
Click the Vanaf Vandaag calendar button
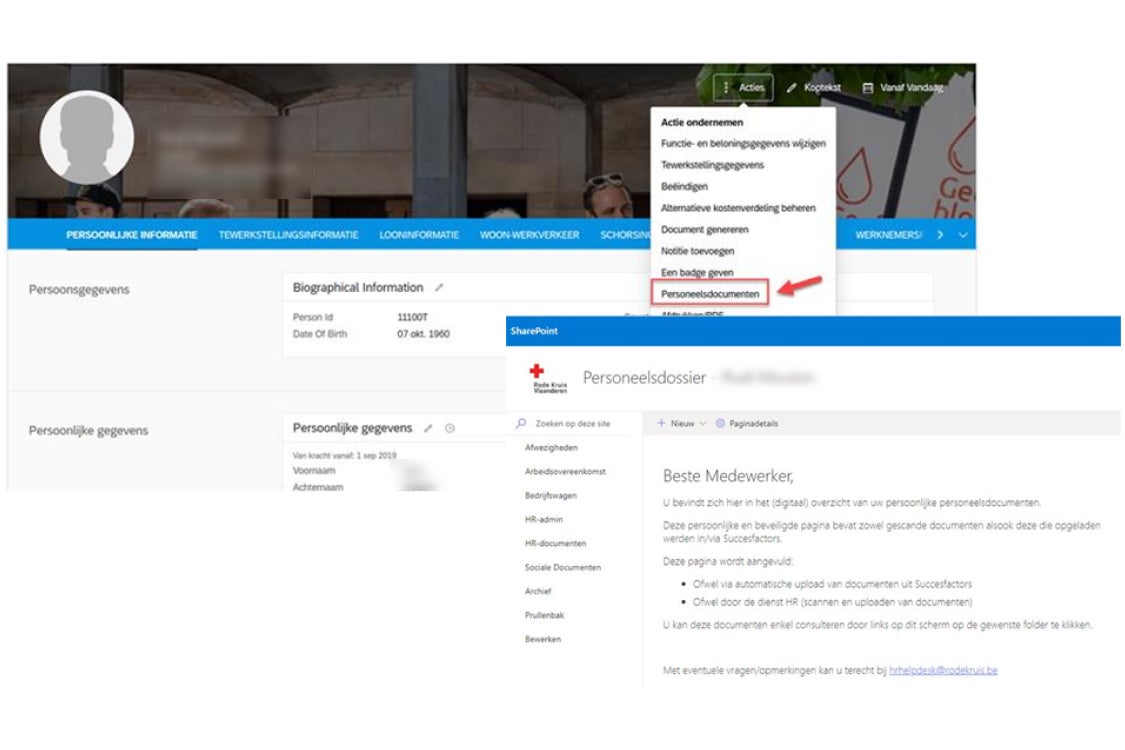pos(903,88)
